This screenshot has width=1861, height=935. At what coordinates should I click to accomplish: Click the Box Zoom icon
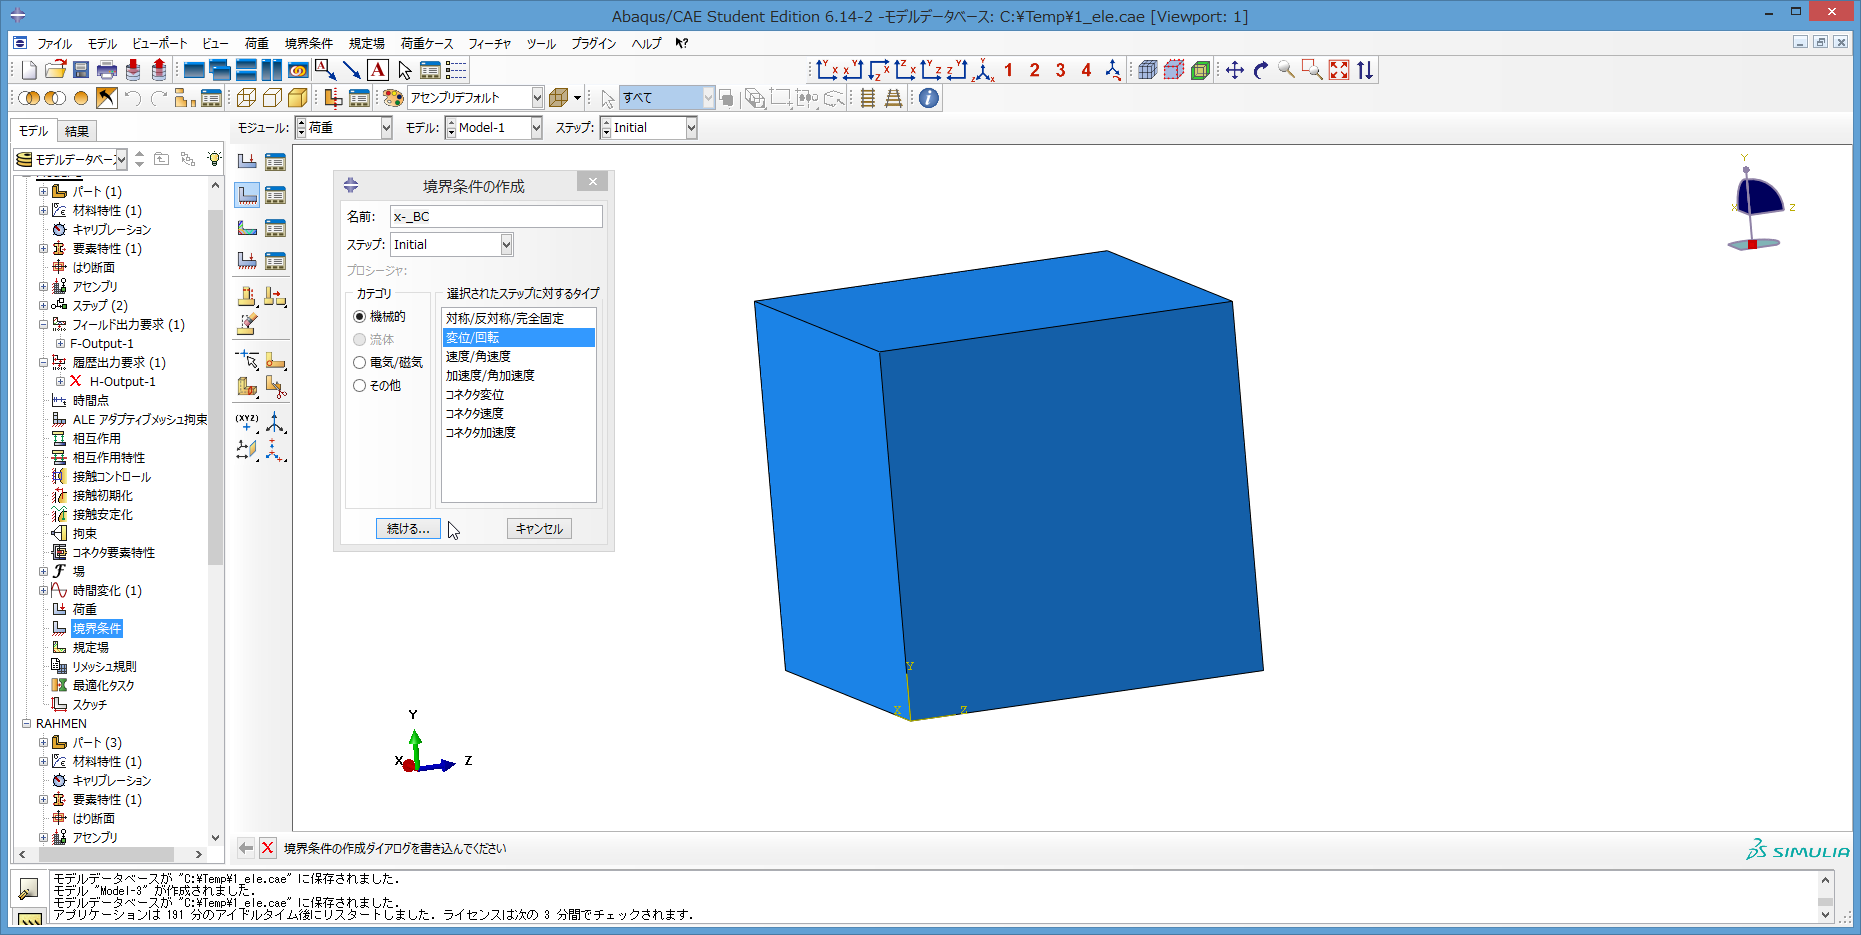1312,70
